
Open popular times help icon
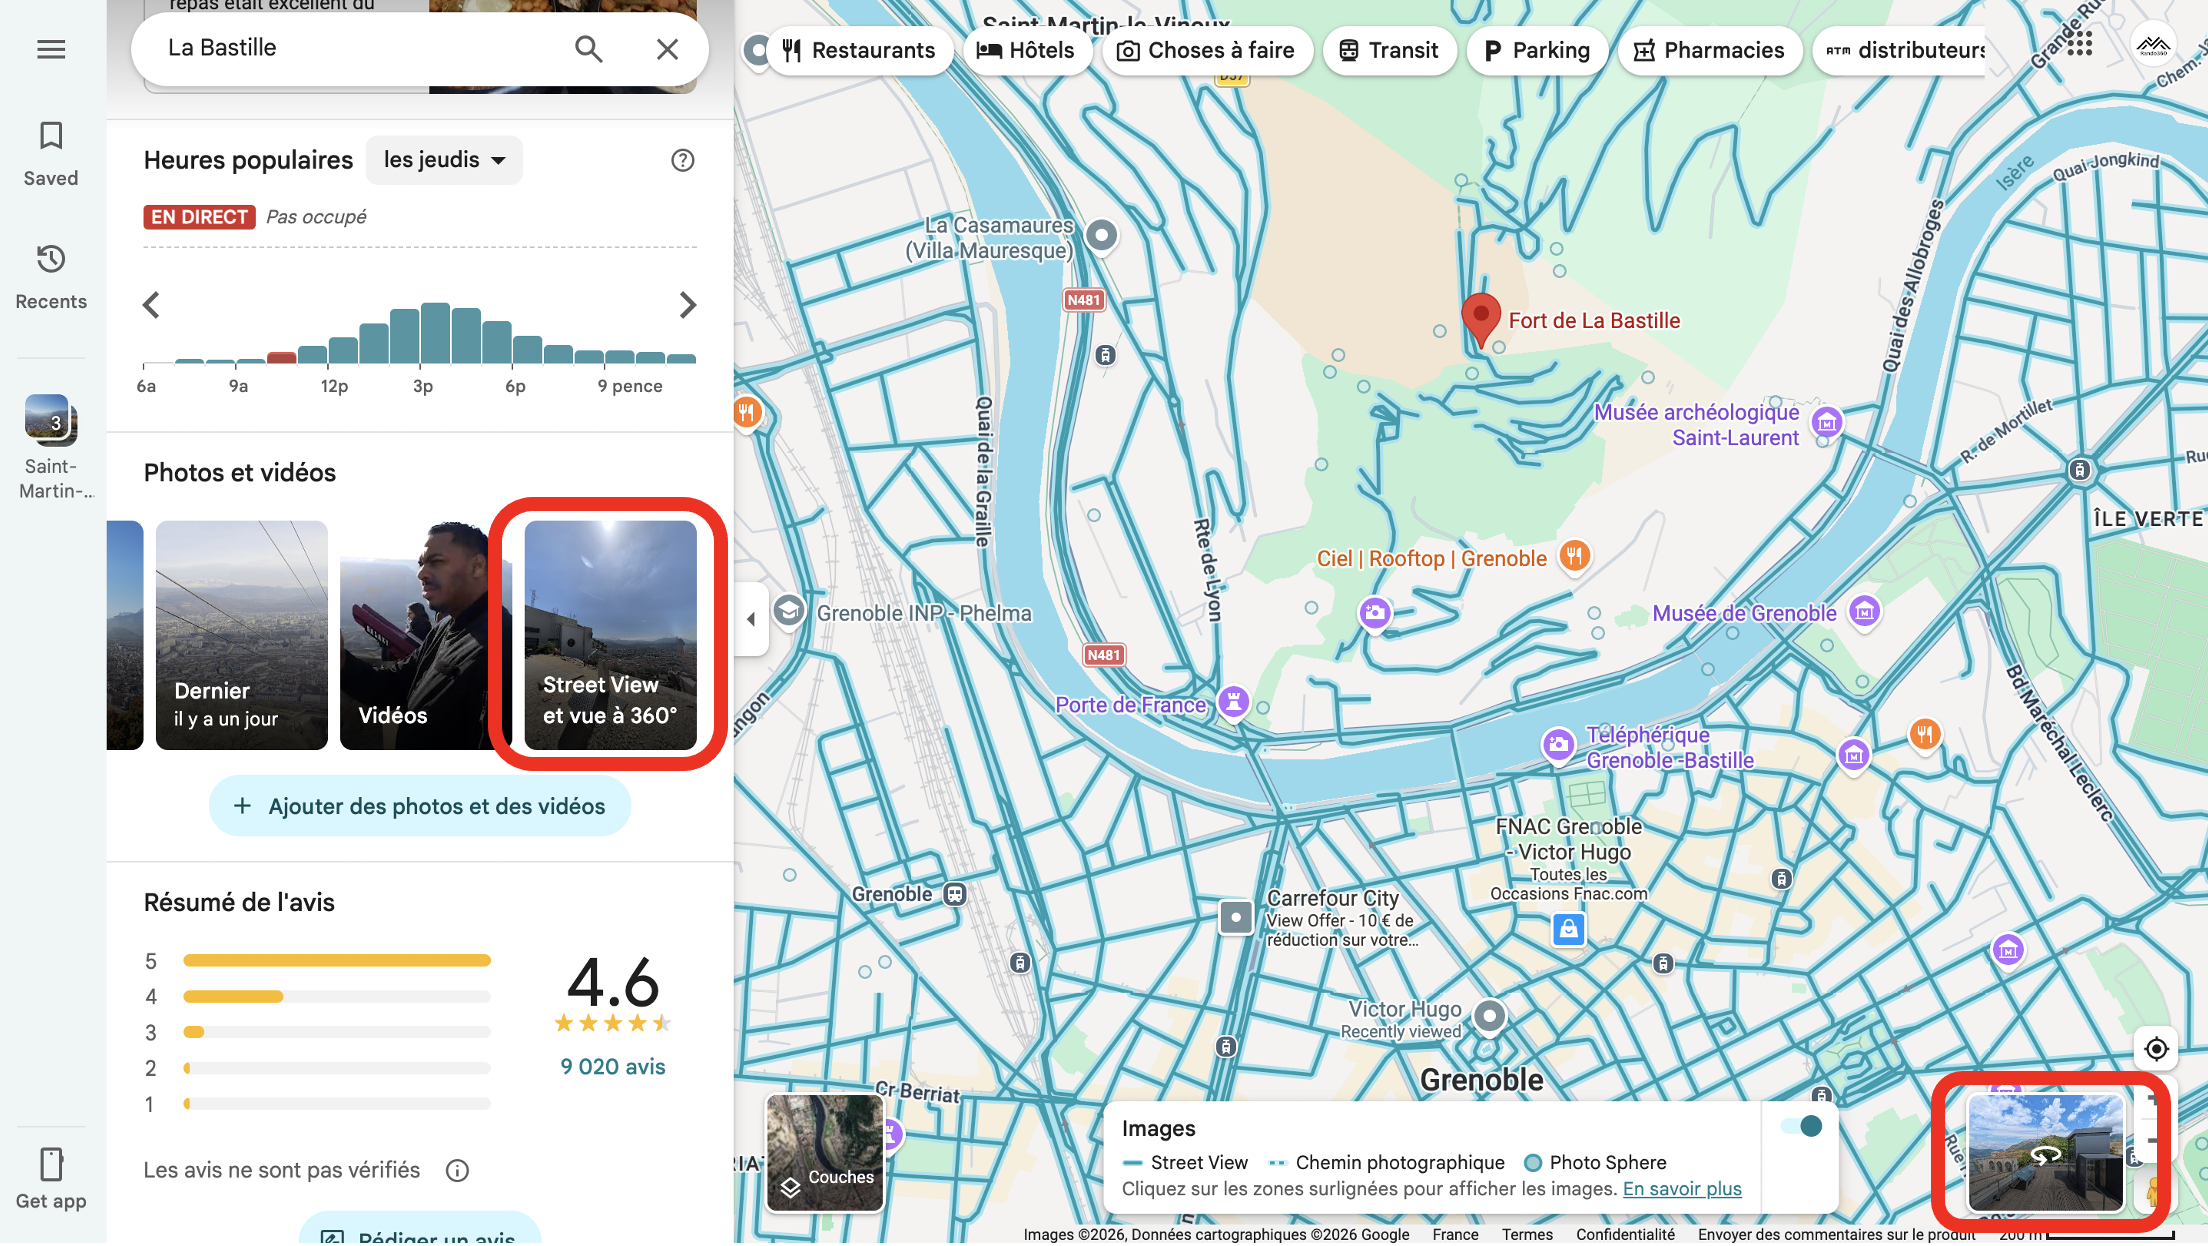click(682, 160)
